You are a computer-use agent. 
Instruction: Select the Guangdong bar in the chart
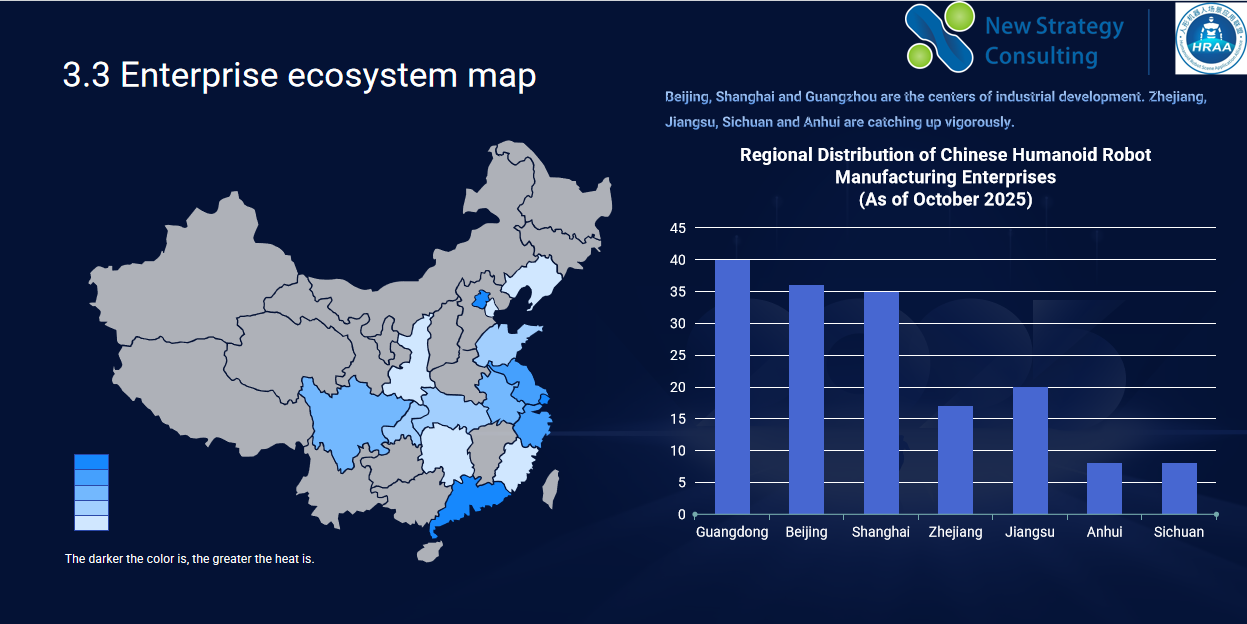(x=732, y=387)
